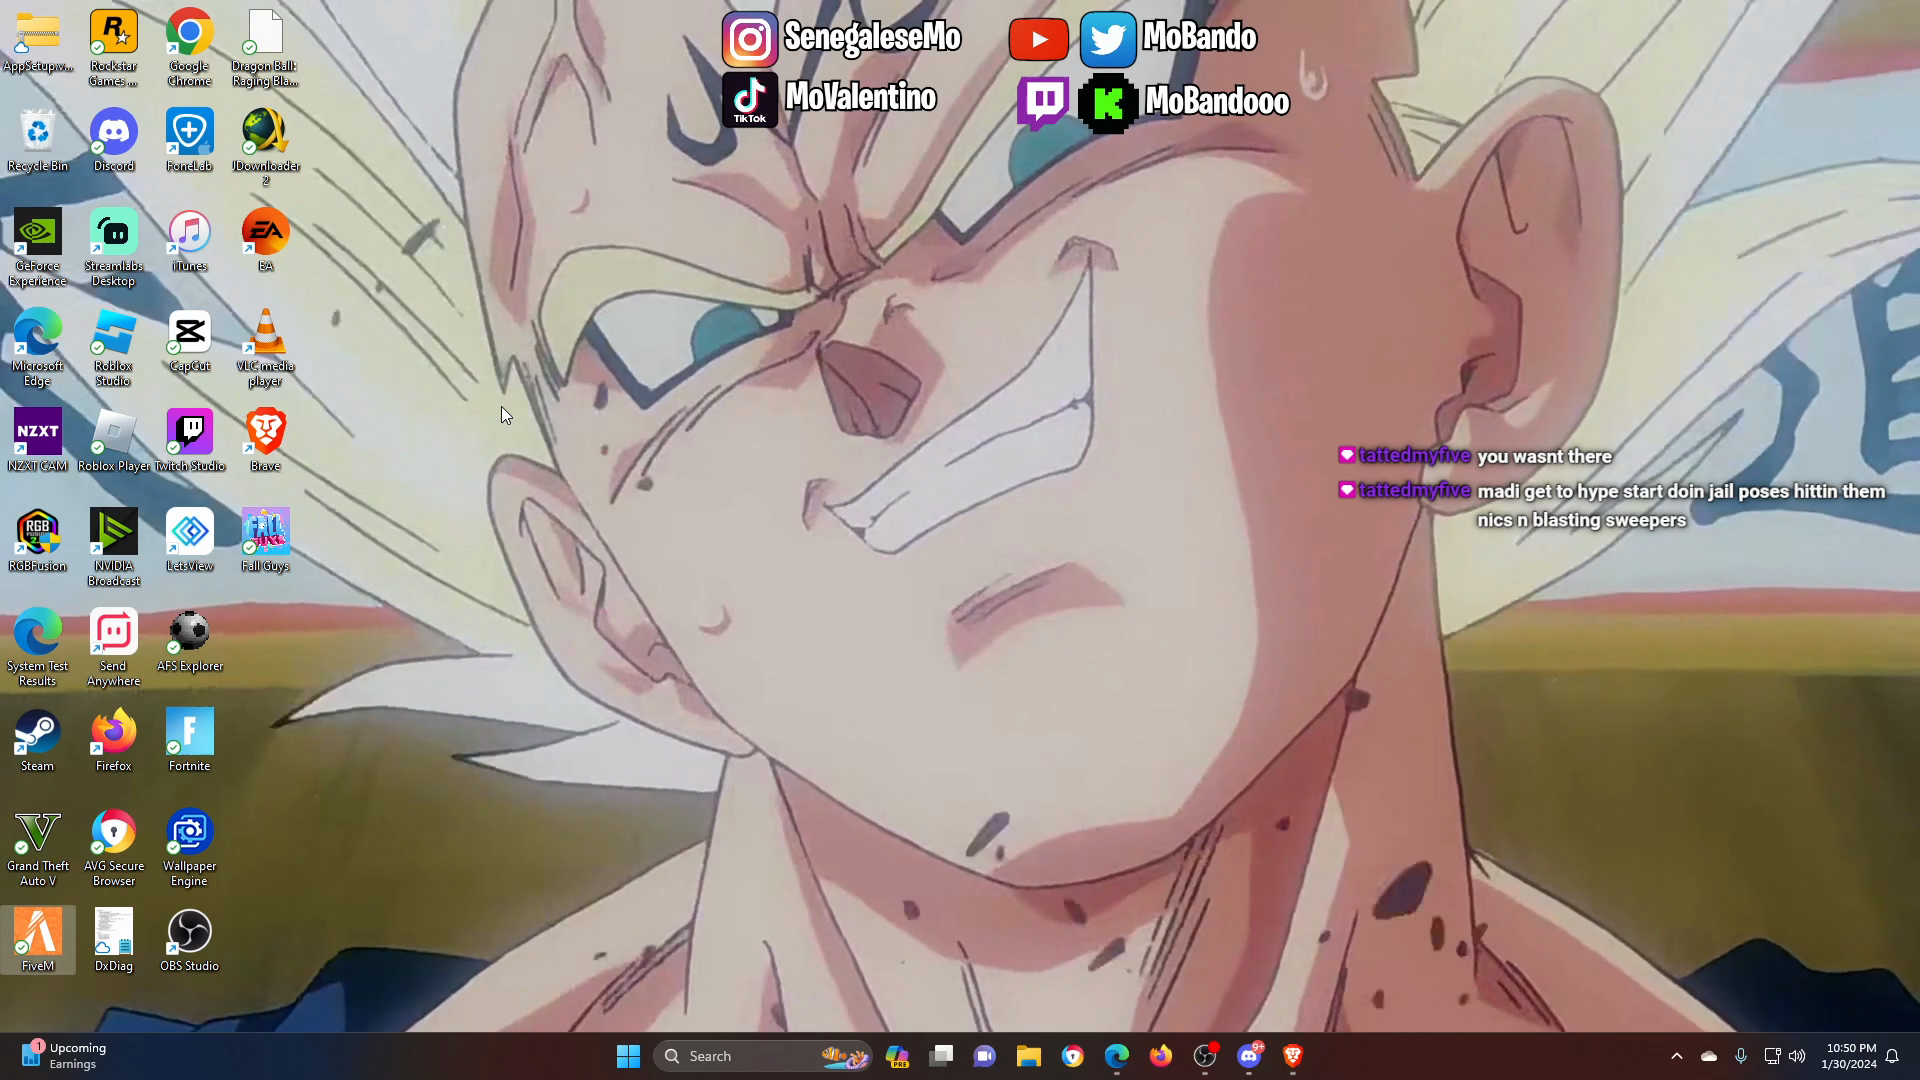This screenshot has width=1920, height=1080.
Task: Open Copilot preview from the taskbar
Action: pyautogui.click(x=897, y=1056)
